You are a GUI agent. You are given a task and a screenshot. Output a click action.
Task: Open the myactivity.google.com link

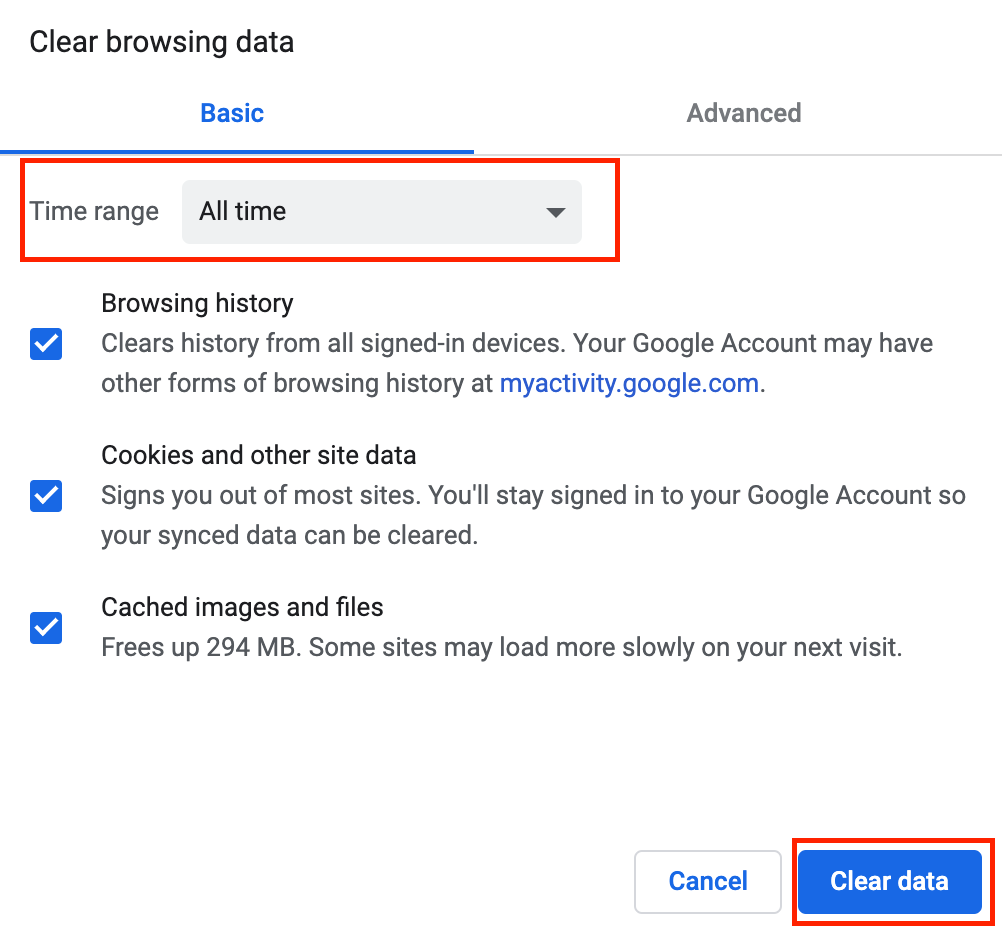click(x=629, y=383)
